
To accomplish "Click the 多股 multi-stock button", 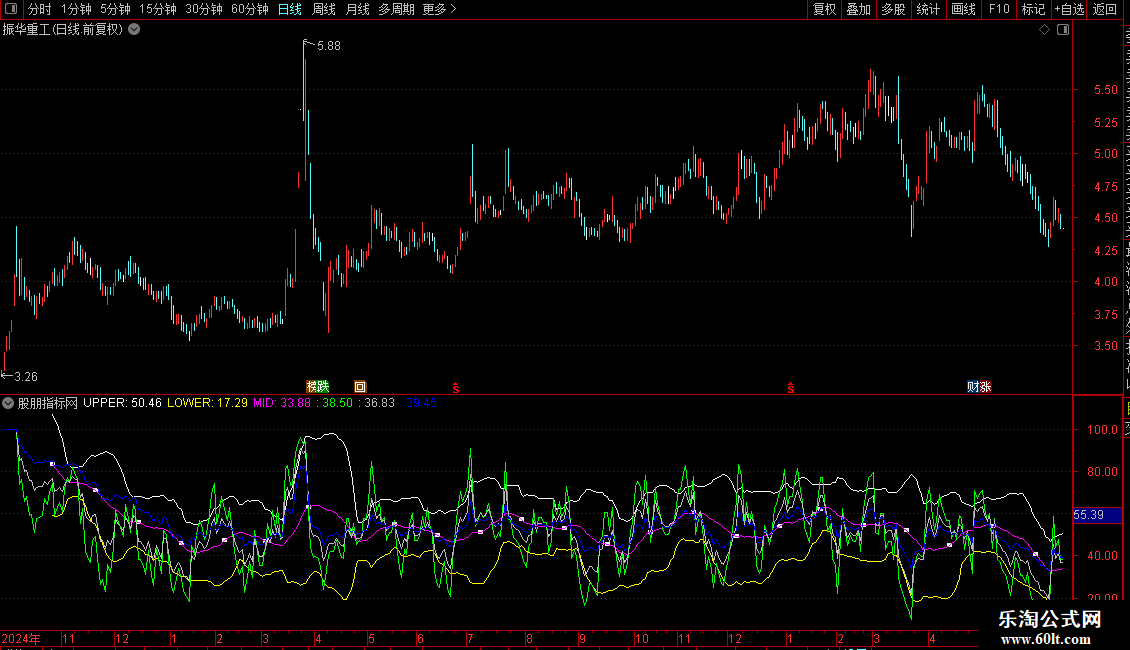I will click(893, 9).
